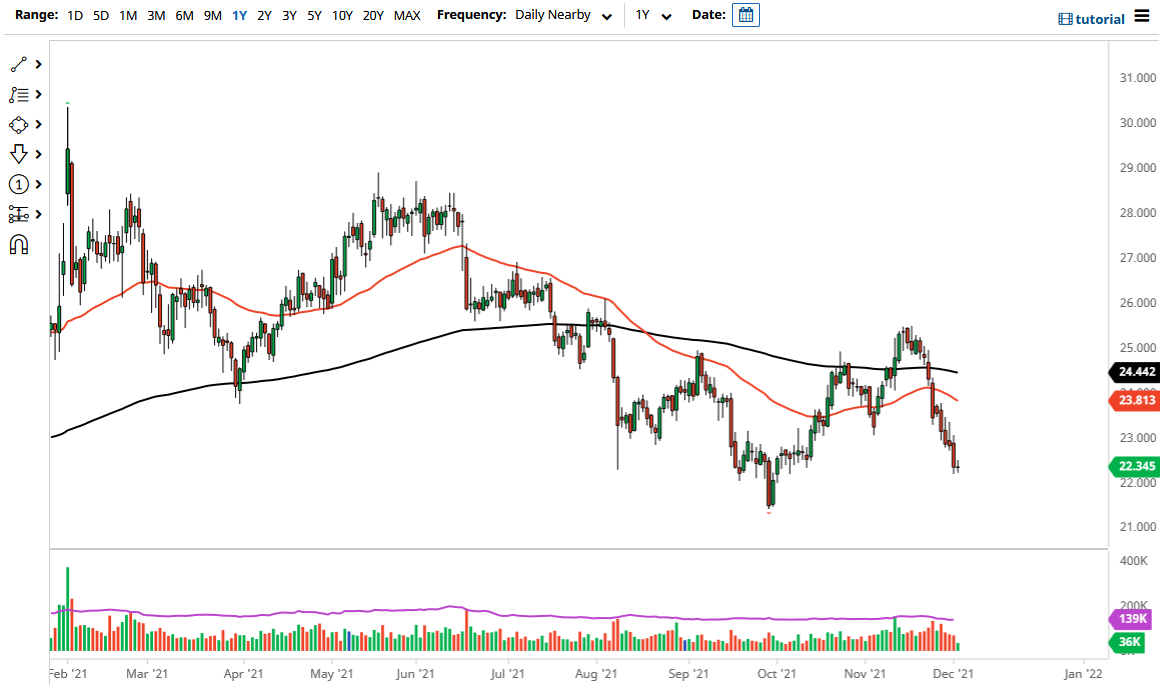Open the tutorial video link
Screen dimensions: 1164x688
tap(1091, 19)
